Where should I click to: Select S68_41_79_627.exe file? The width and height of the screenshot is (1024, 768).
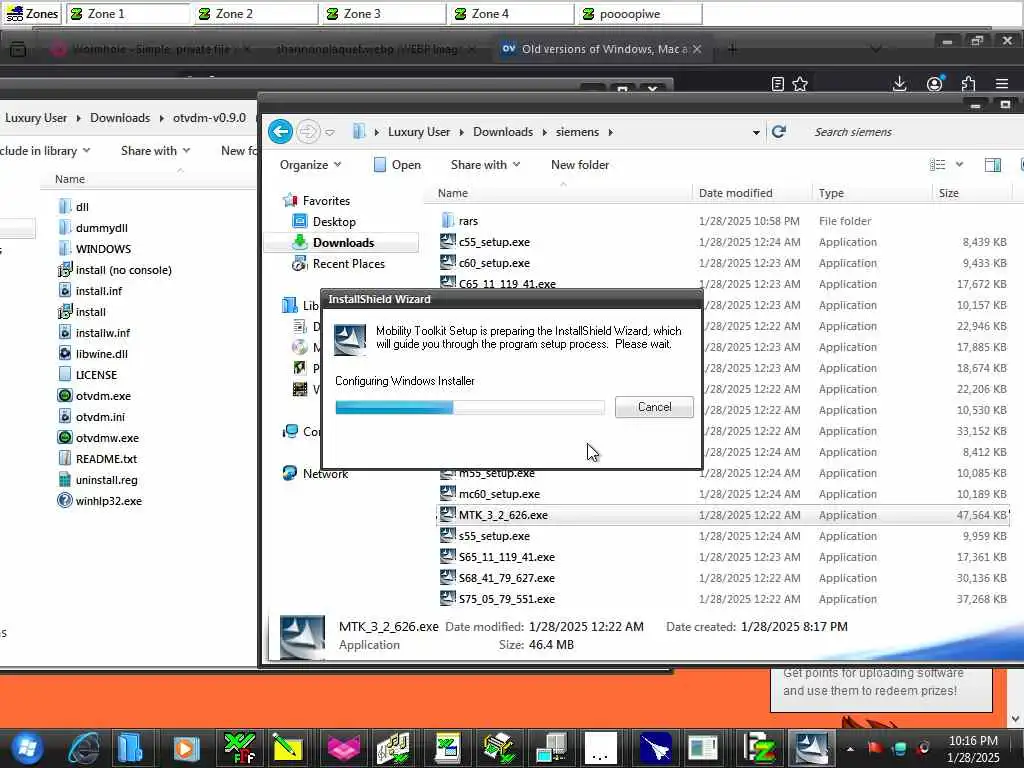coord(506,578)
